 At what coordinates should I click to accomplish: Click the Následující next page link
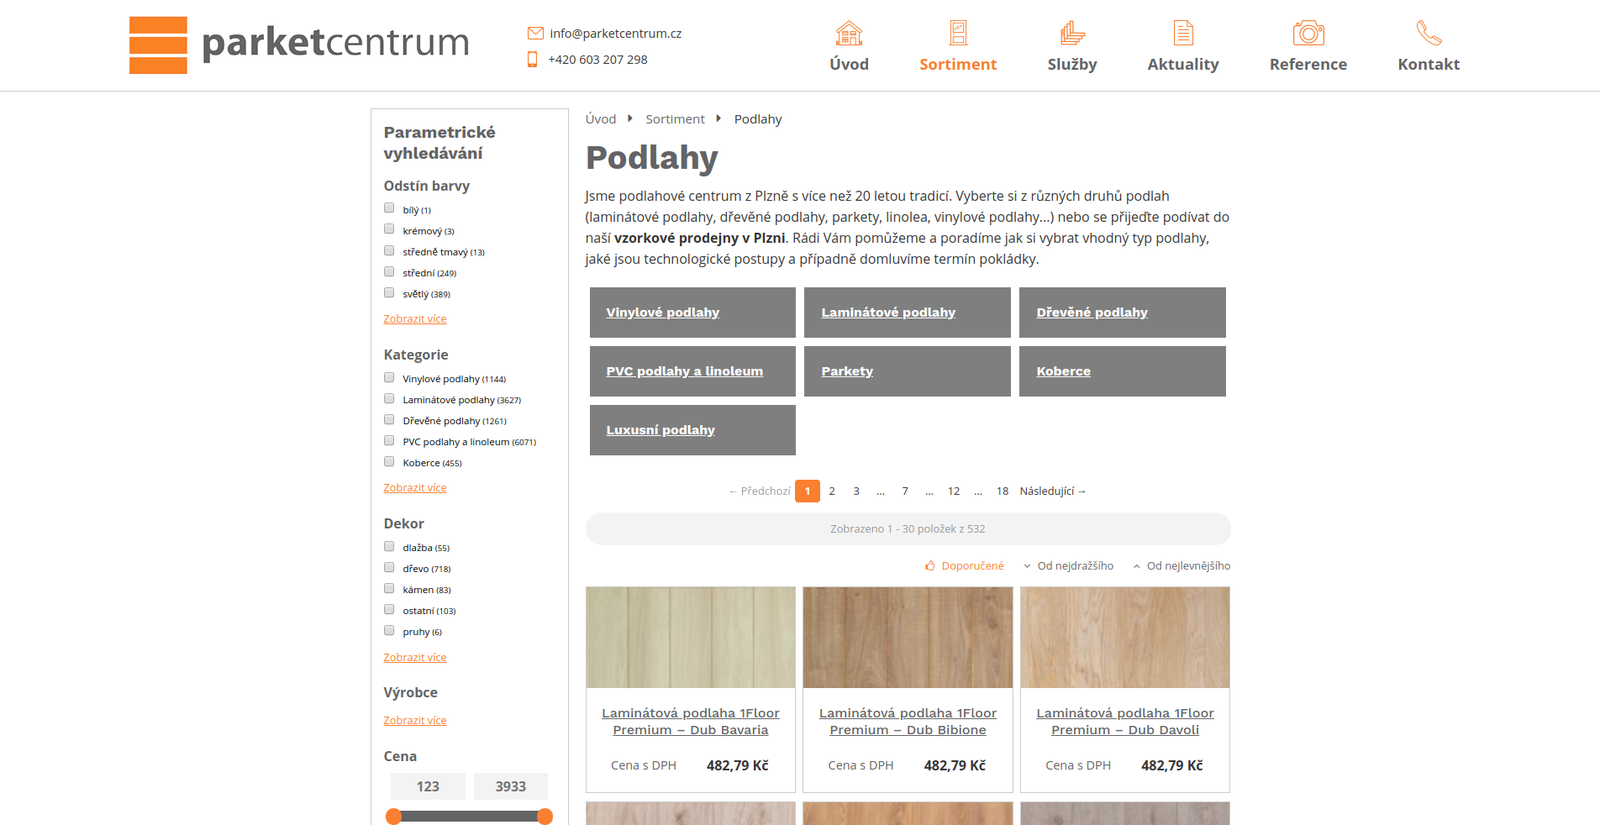pyautogui.click(x=1052, y=491)
